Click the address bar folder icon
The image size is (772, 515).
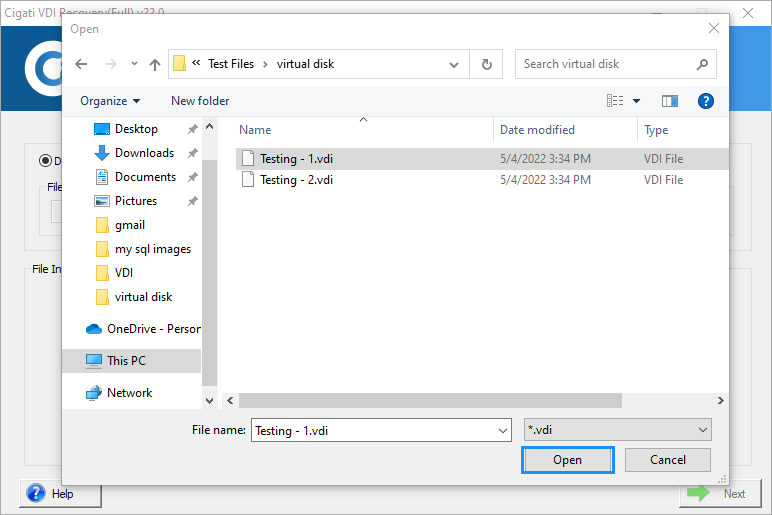tap(179, 64)
